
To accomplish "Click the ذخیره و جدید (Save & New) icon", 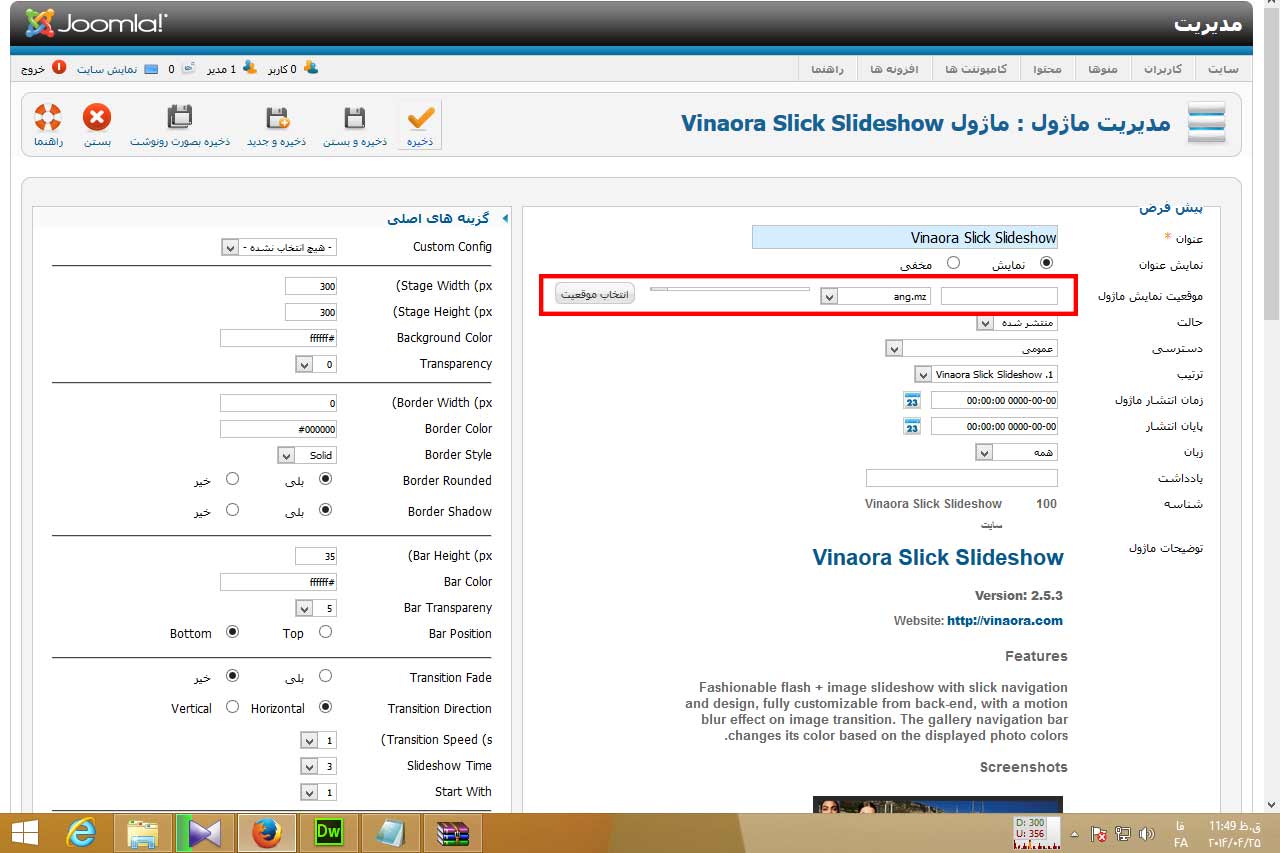I will coord(277,118).
